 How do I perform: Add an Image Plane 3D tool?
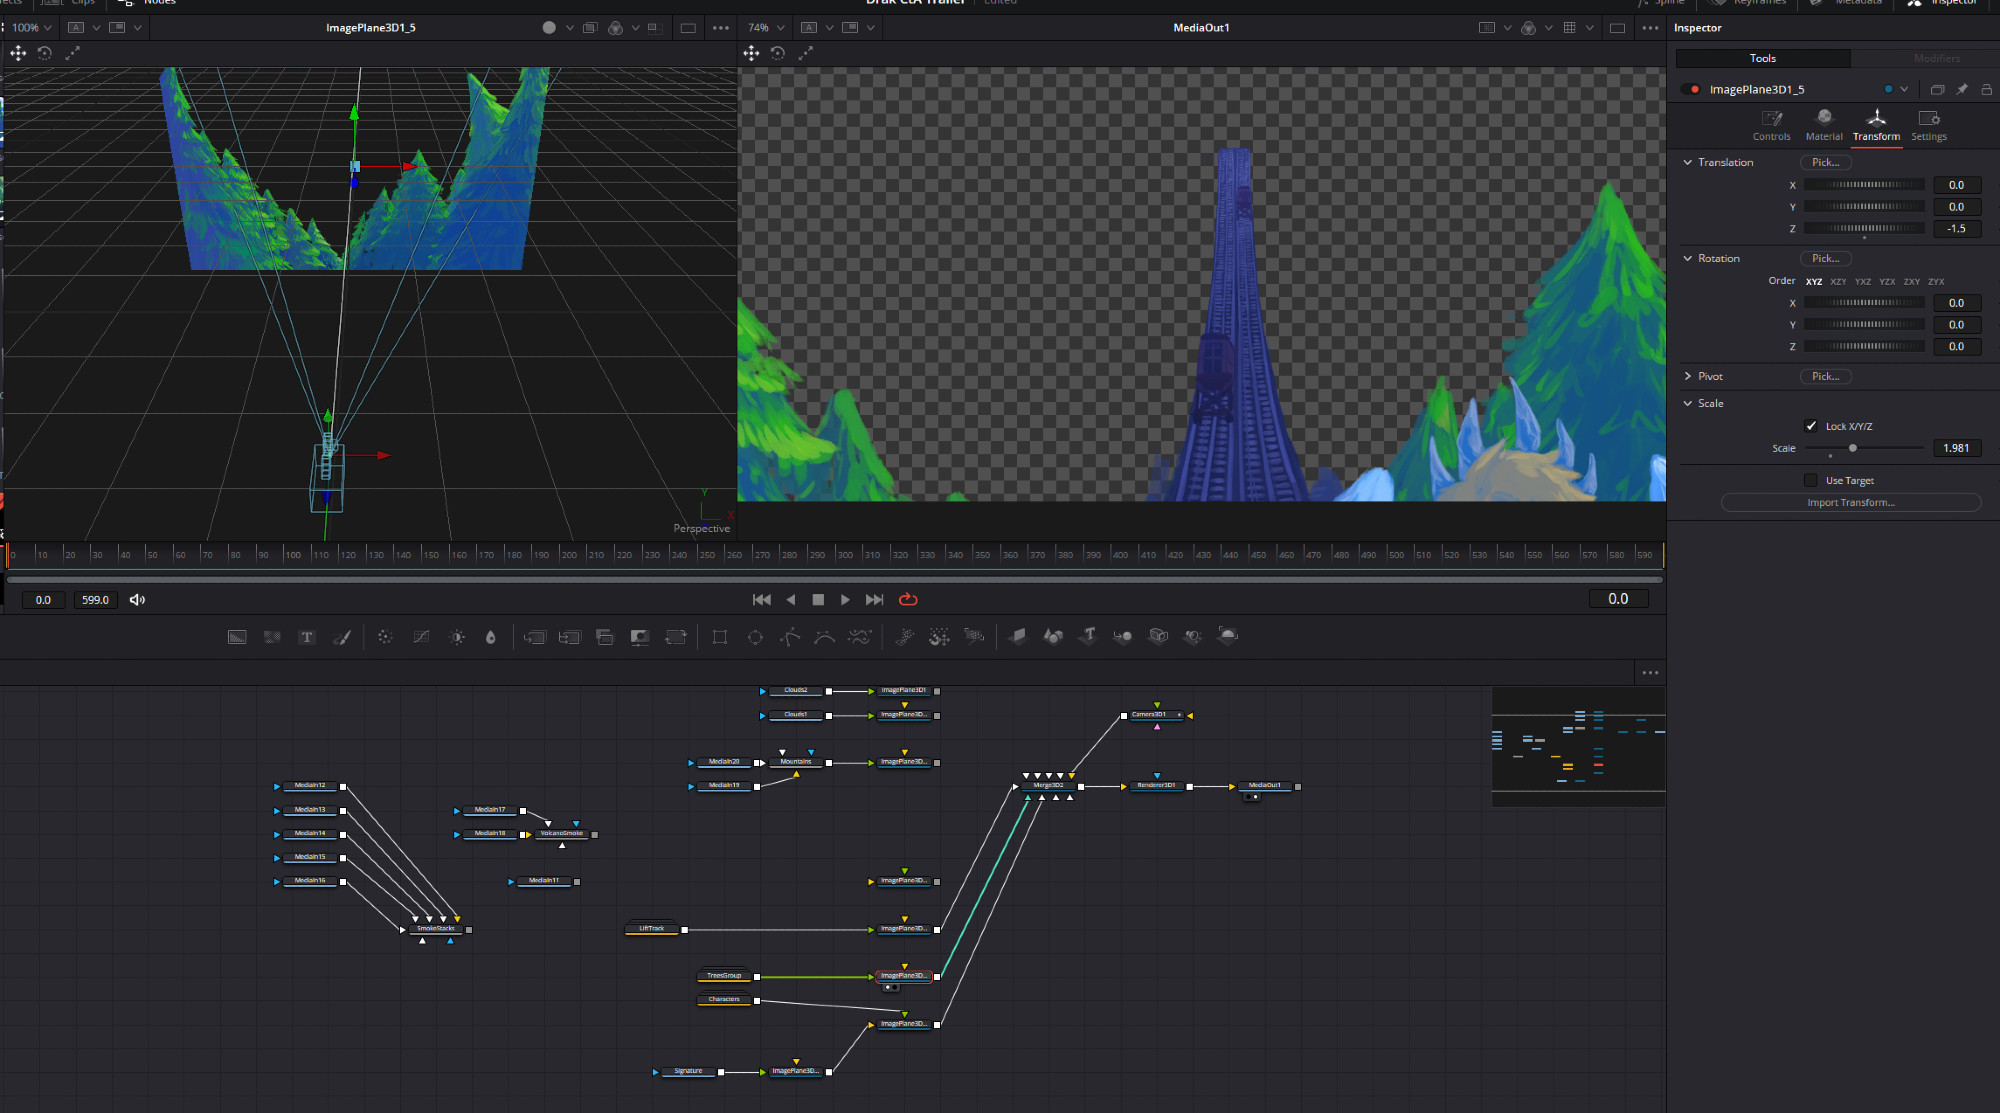(1017, 636)
